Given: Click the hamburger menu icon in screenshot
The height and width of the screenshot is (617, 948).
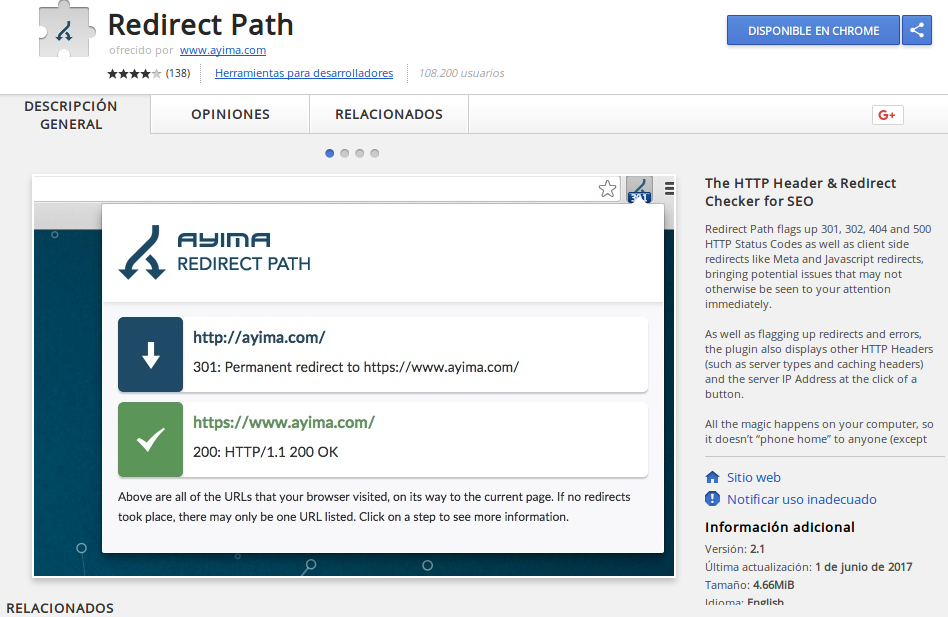Looking at the screenshot, I should coord(669,189).
